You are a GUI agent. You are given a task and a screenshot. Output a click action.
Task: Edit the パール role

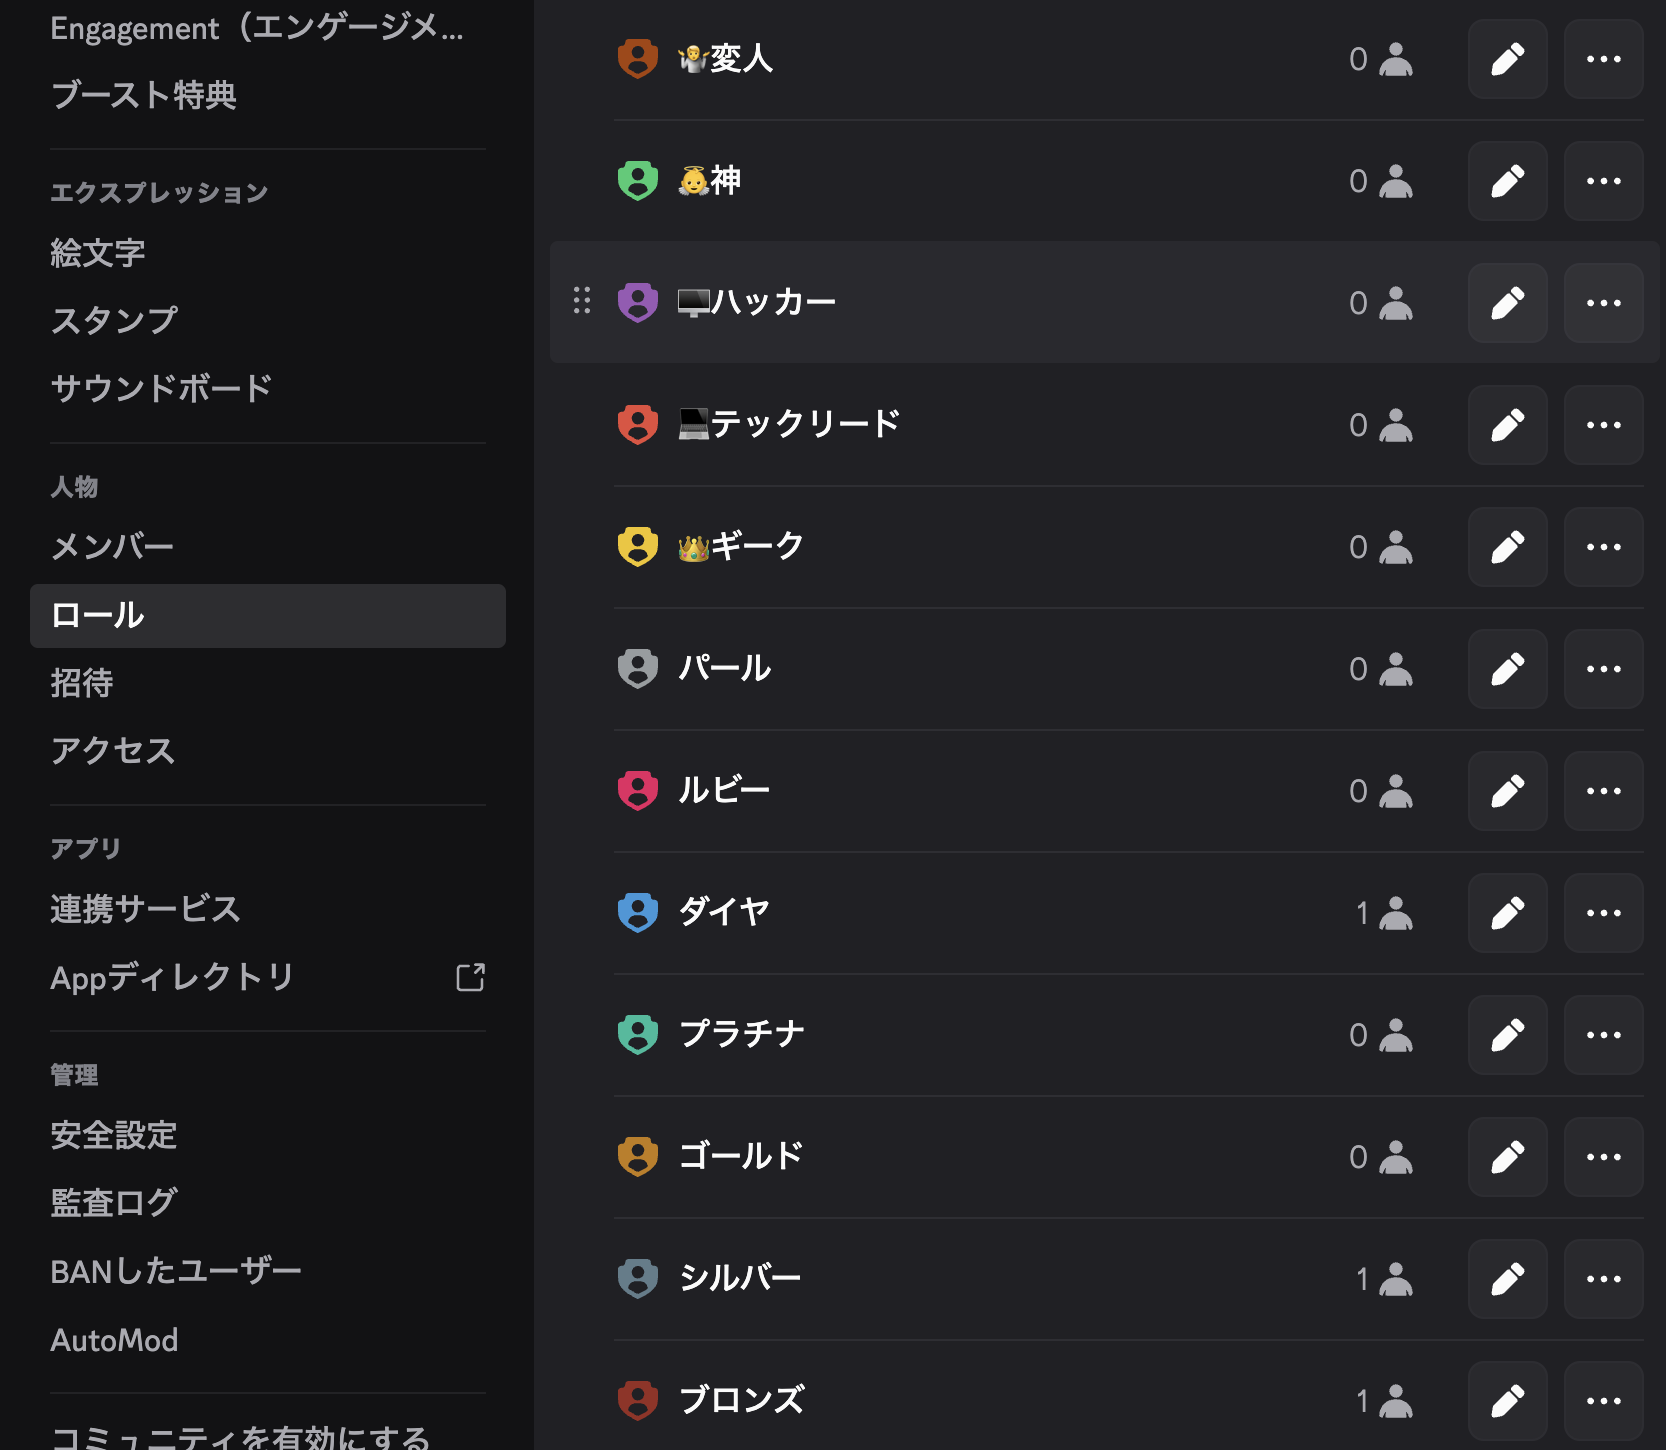pos(1507,669)
